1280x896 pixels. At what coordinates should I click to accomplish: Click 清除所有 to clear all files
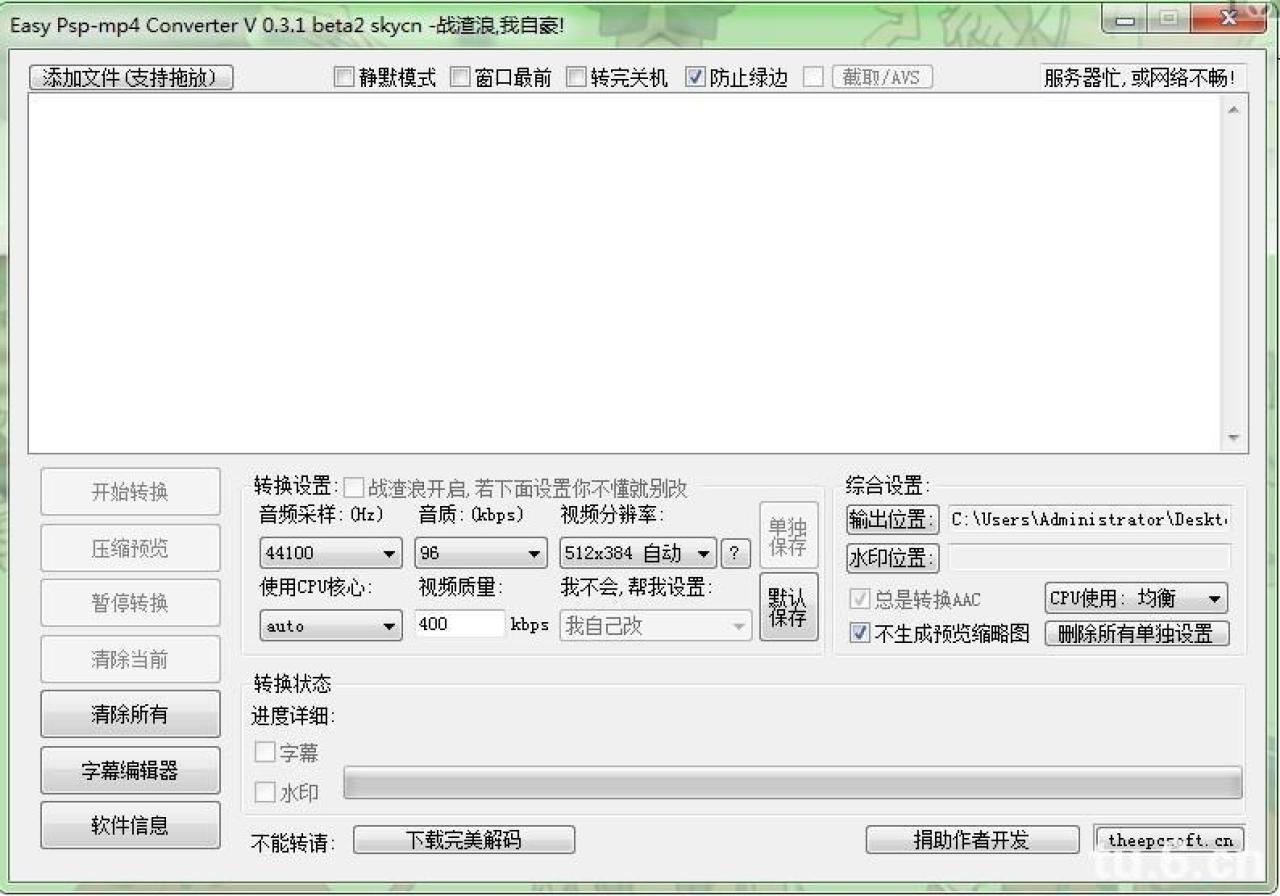(130, 713)
